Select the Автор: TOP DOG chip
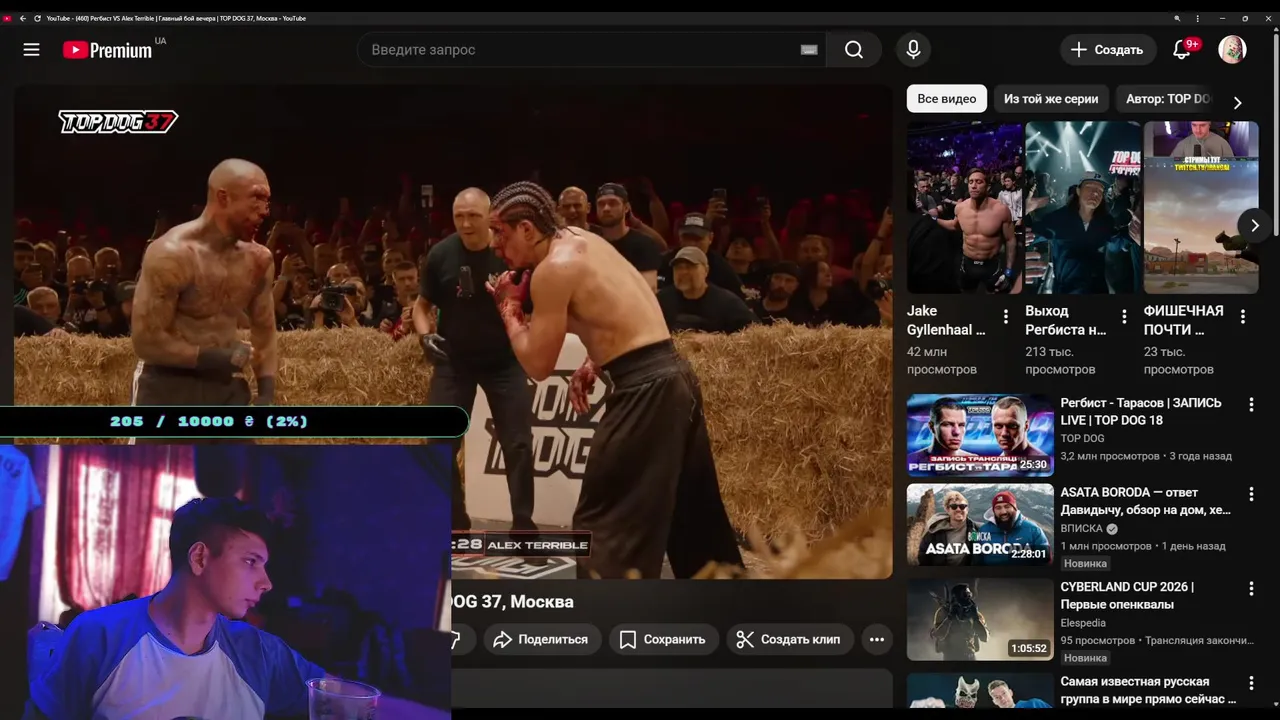1280x720 pixels. (1168, 99)
